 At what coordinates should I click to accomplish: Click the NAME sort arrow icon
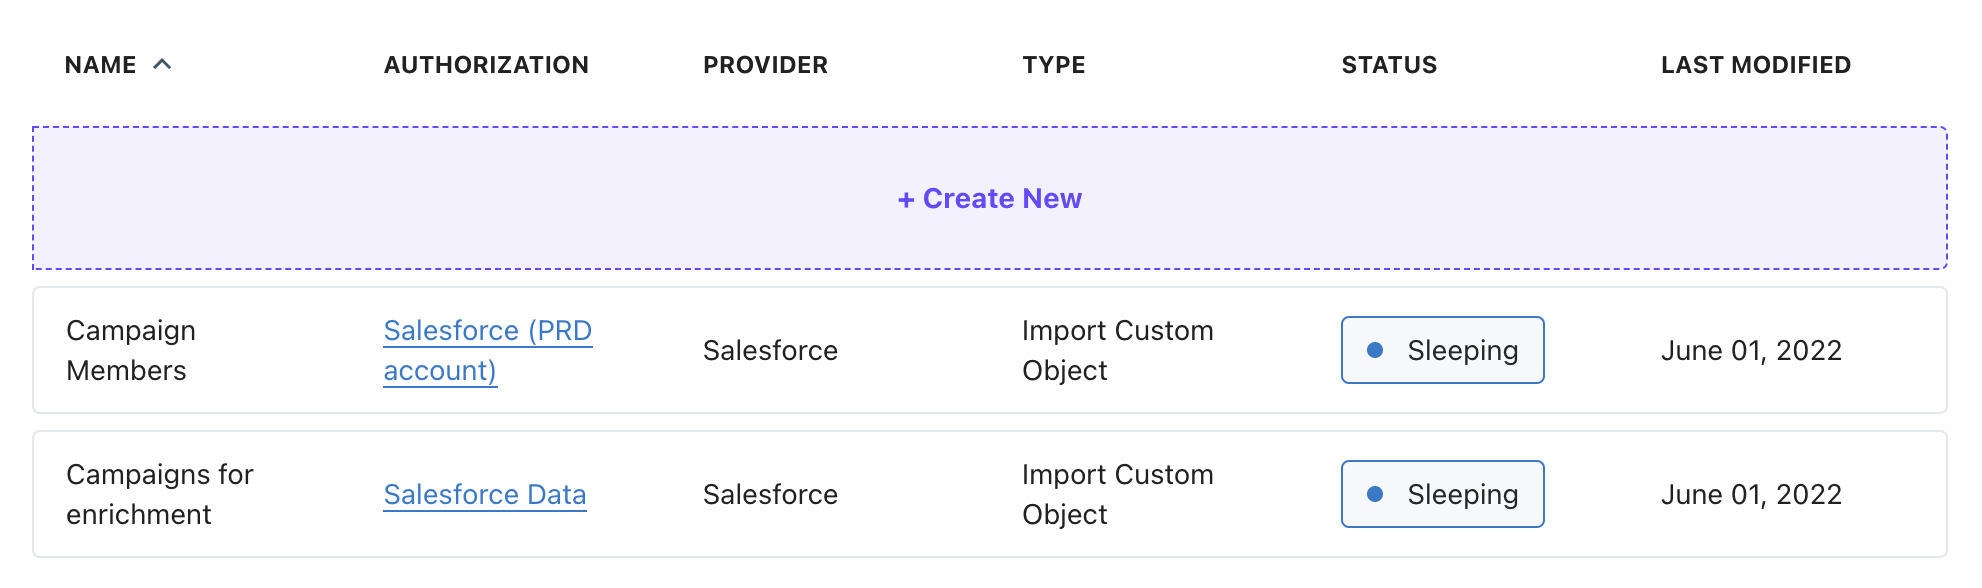(x=162, y=65)
